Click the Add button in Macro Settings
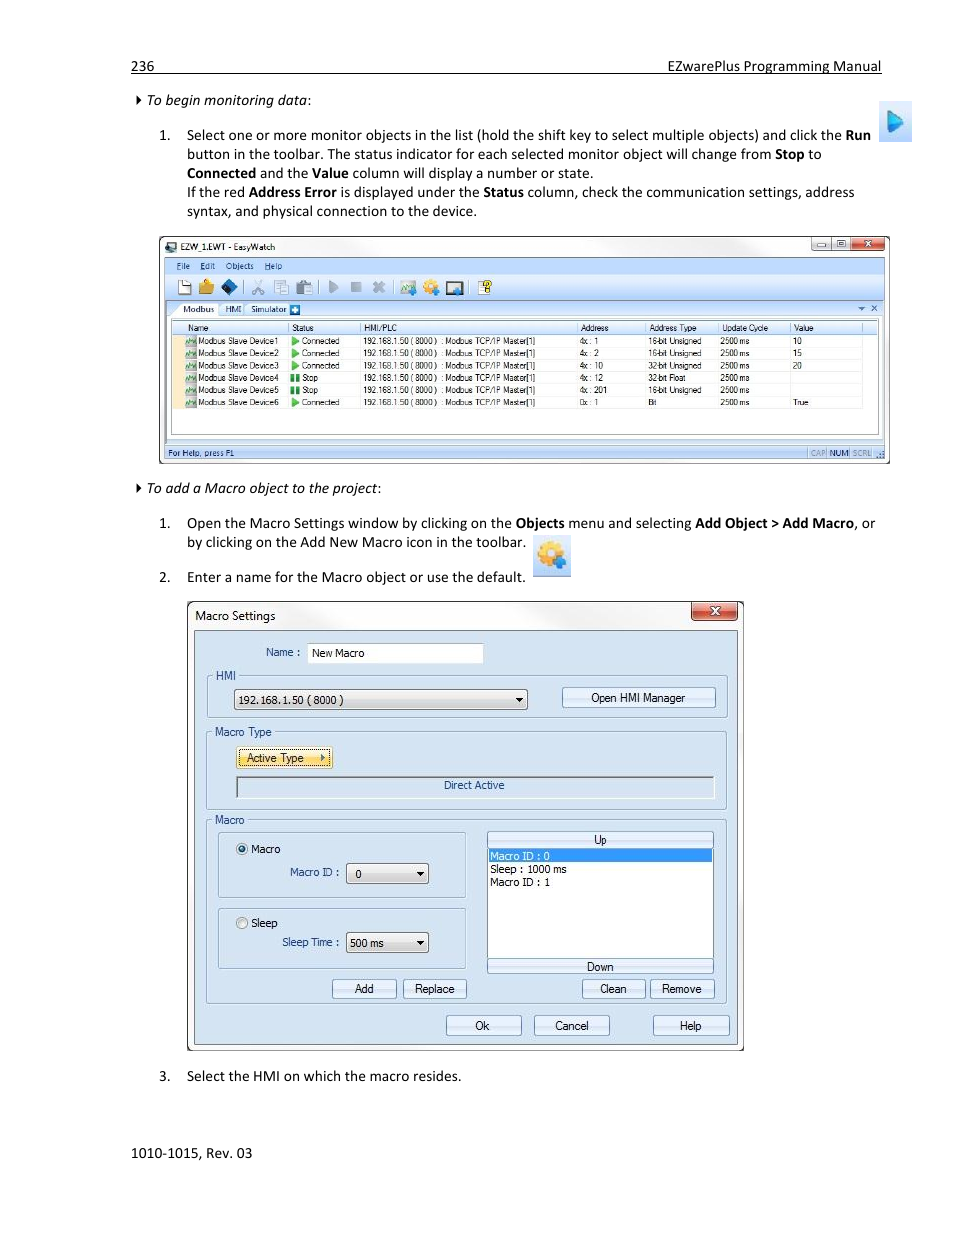Image resolution: width=954 pixels, height=1235 pixels. coord(364,989)
